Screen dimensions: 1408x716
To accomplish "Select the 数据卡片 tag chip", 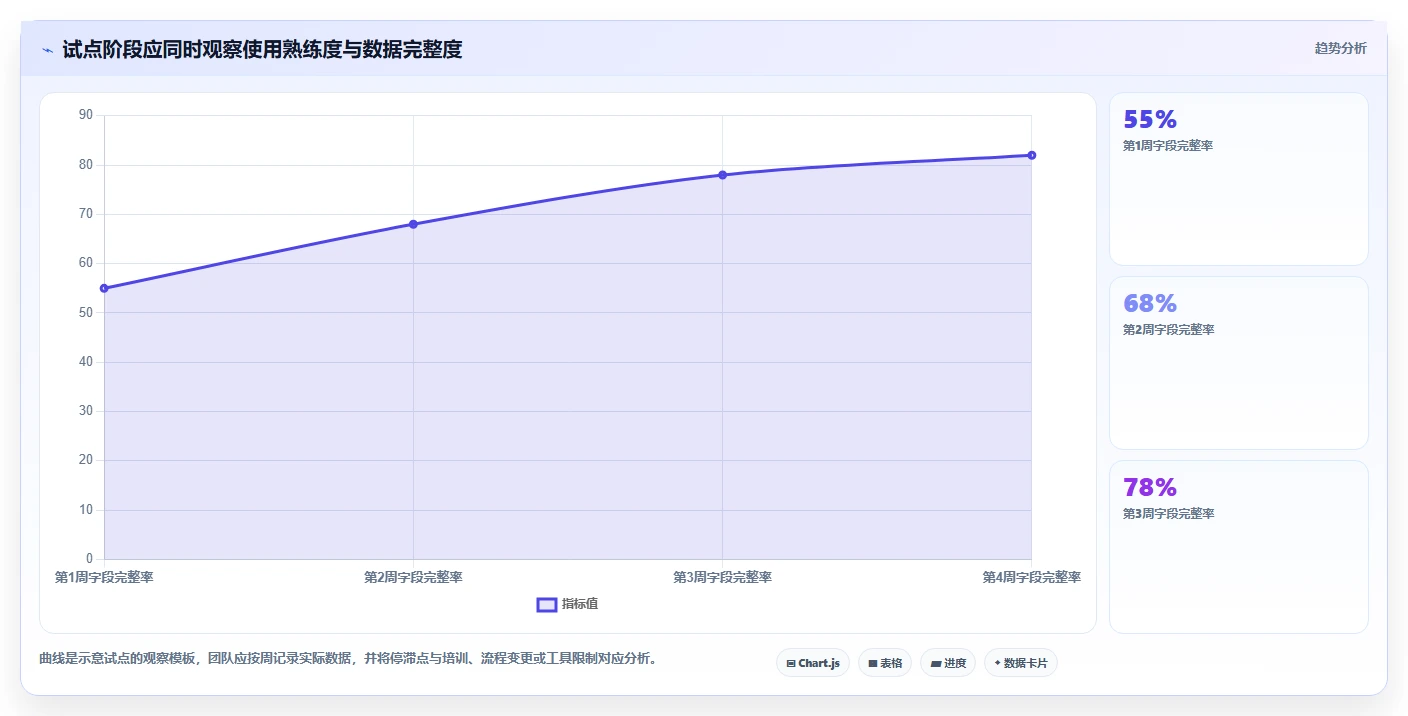I will pos(1021,663).
